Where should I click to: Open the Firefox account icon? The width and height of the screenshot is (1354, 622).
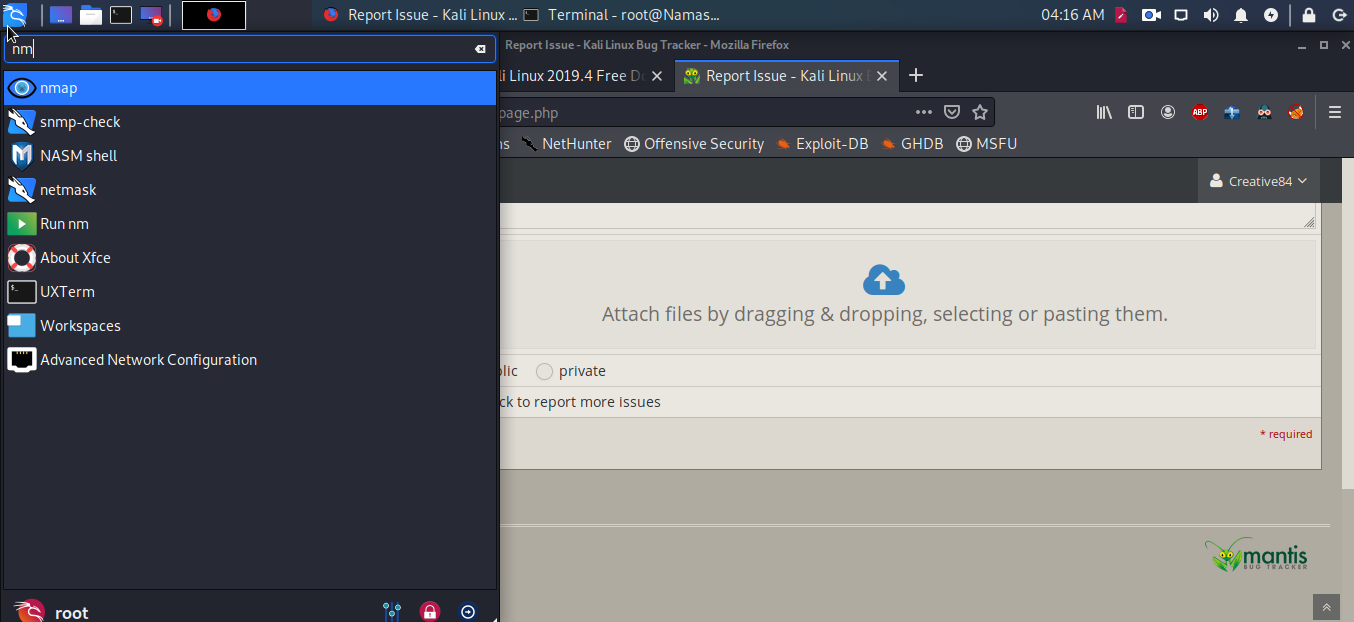tap(1168, 113)
